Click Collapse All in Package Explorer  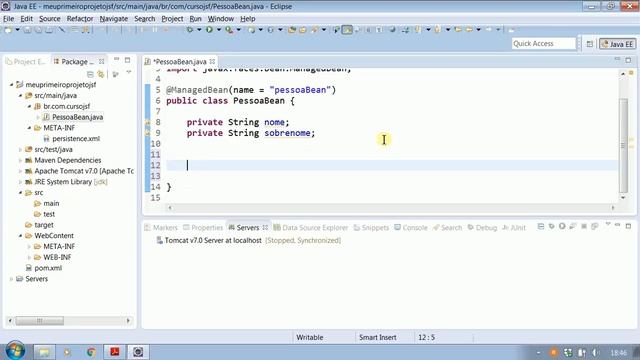(90, 74)
